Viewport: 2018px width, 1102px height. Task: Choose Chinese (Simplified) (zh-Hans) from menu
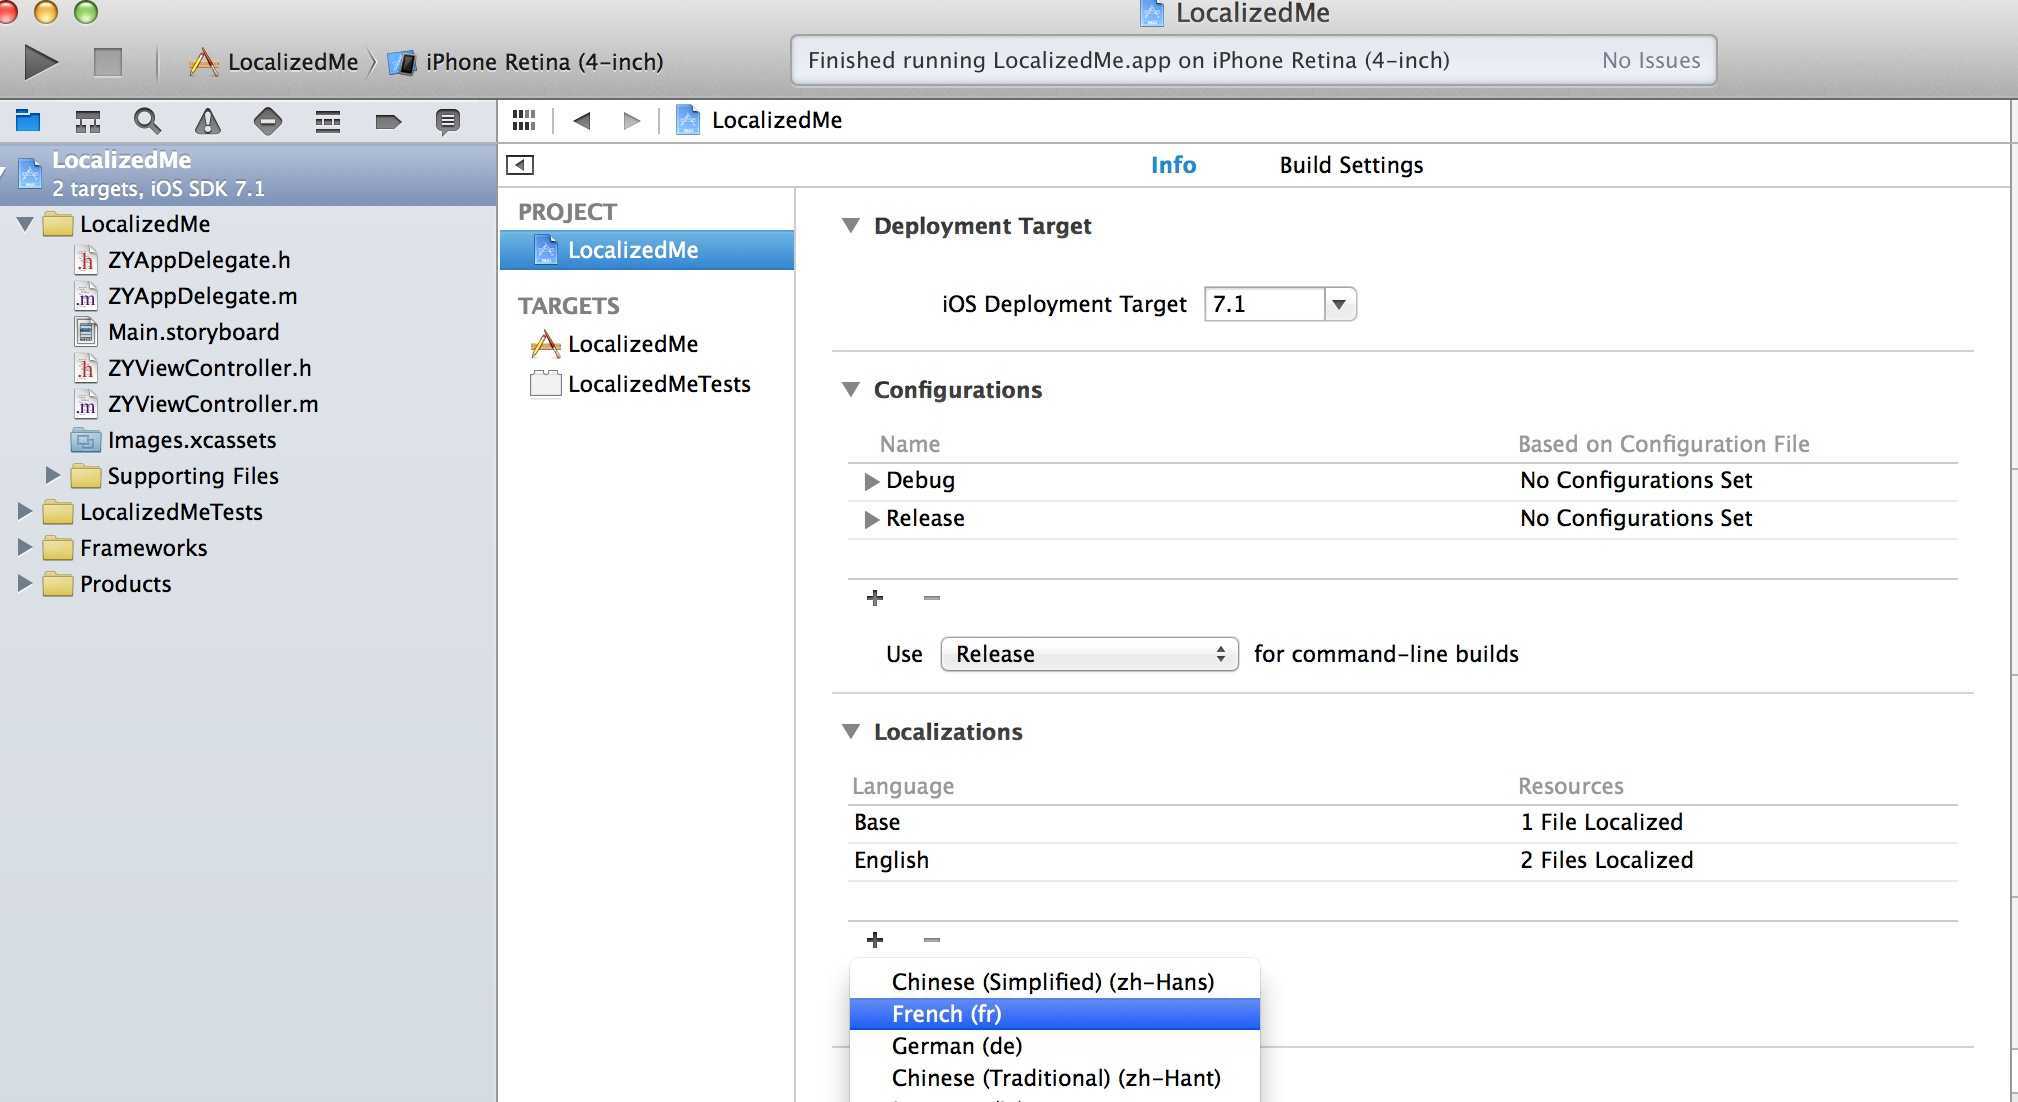click(1054, 982)
